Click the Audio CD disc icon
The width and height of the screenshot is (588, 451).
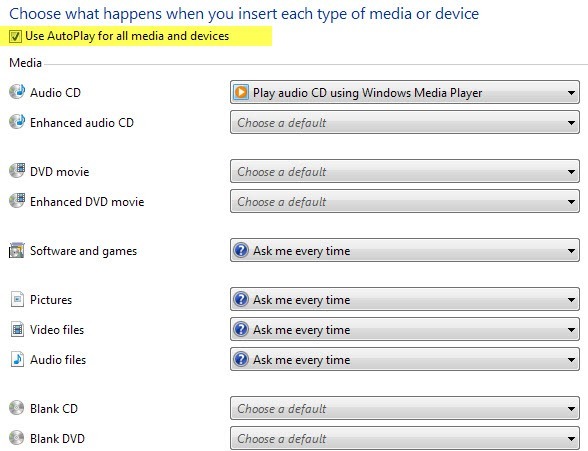pyautogui.click(x=17, y=92)
